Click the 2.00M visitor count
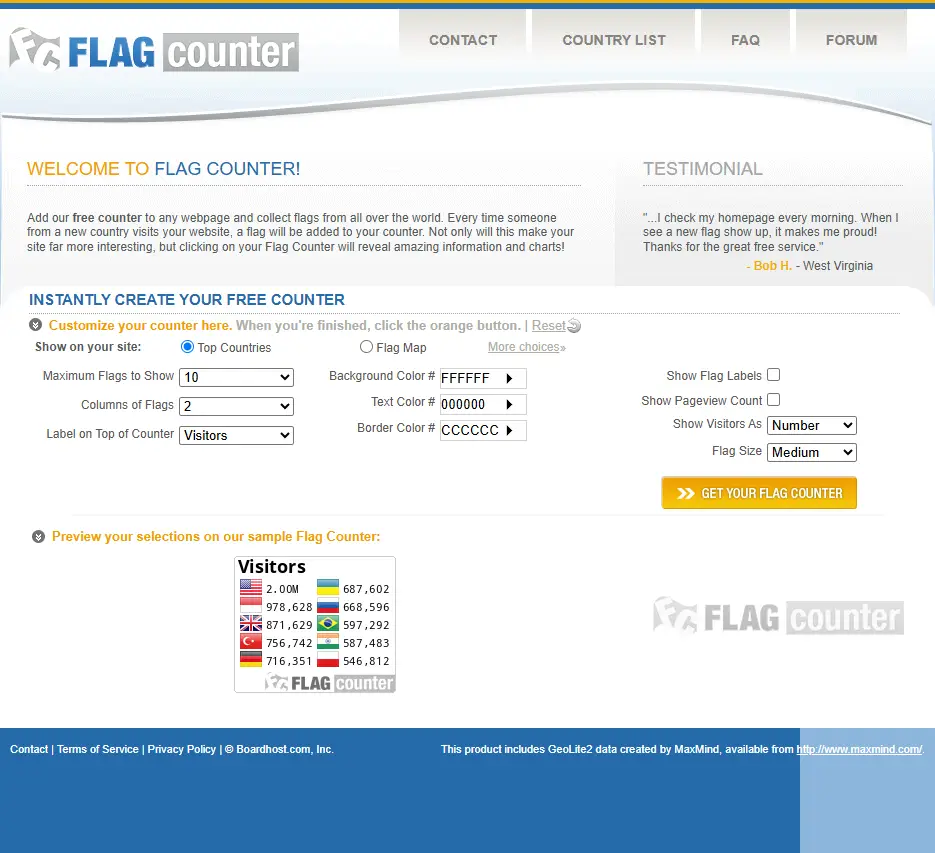 [283, 589]
